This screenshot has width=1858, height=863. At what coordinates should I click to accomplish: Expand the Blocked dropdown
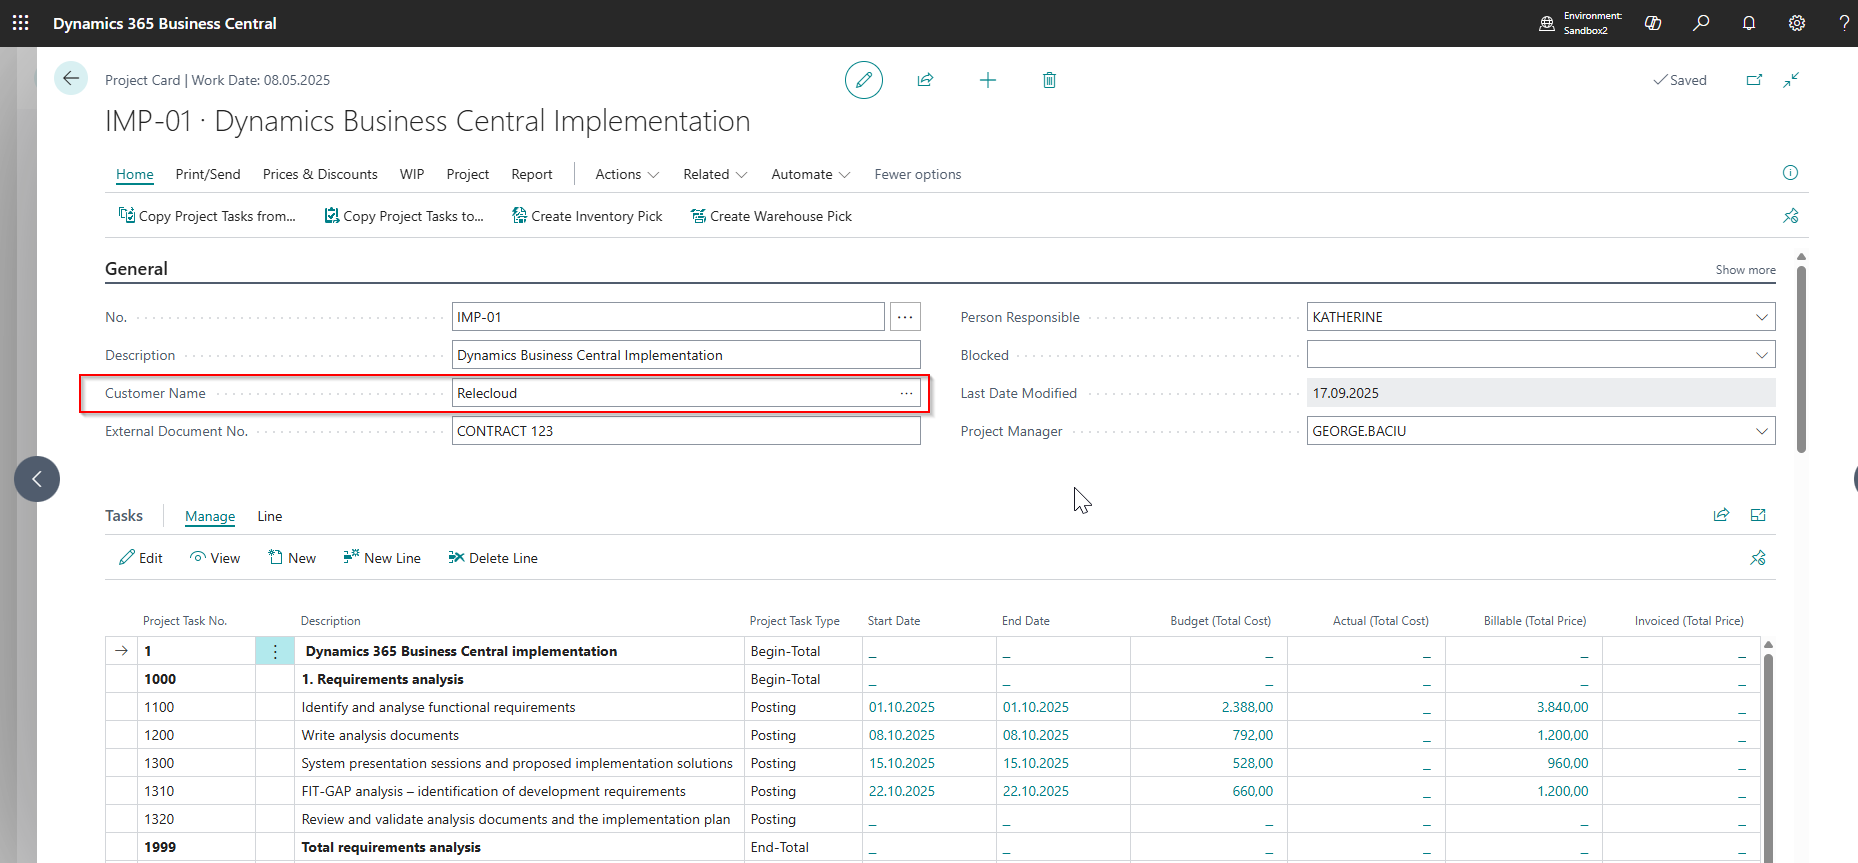(x=1761, y=355)
